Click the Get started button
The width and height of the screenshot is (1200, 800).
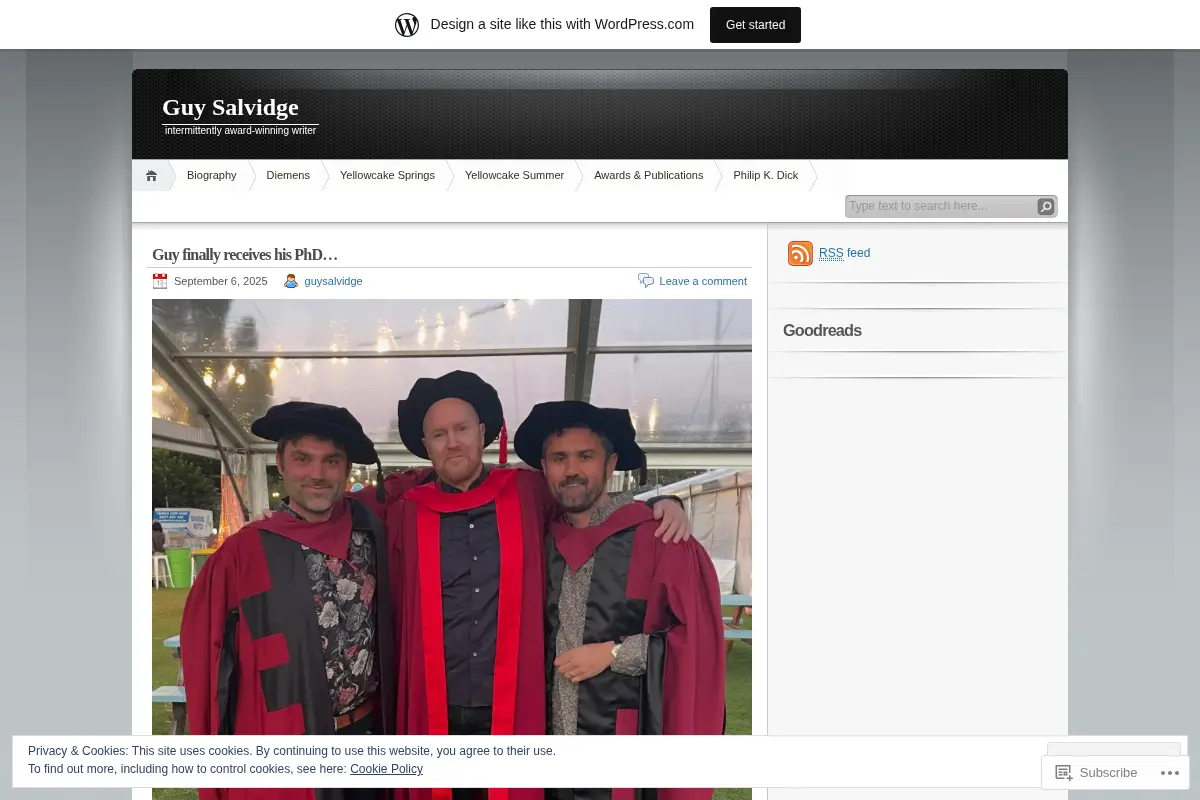point(755,25)
